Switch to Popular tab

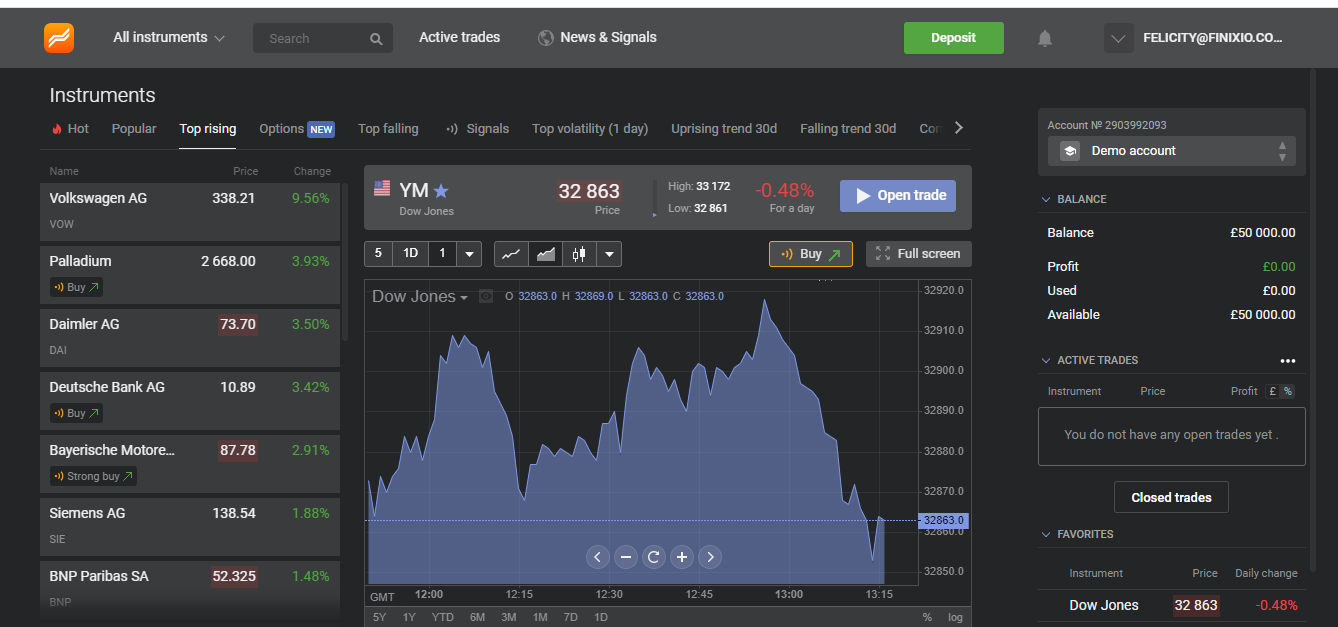[134, 129]
